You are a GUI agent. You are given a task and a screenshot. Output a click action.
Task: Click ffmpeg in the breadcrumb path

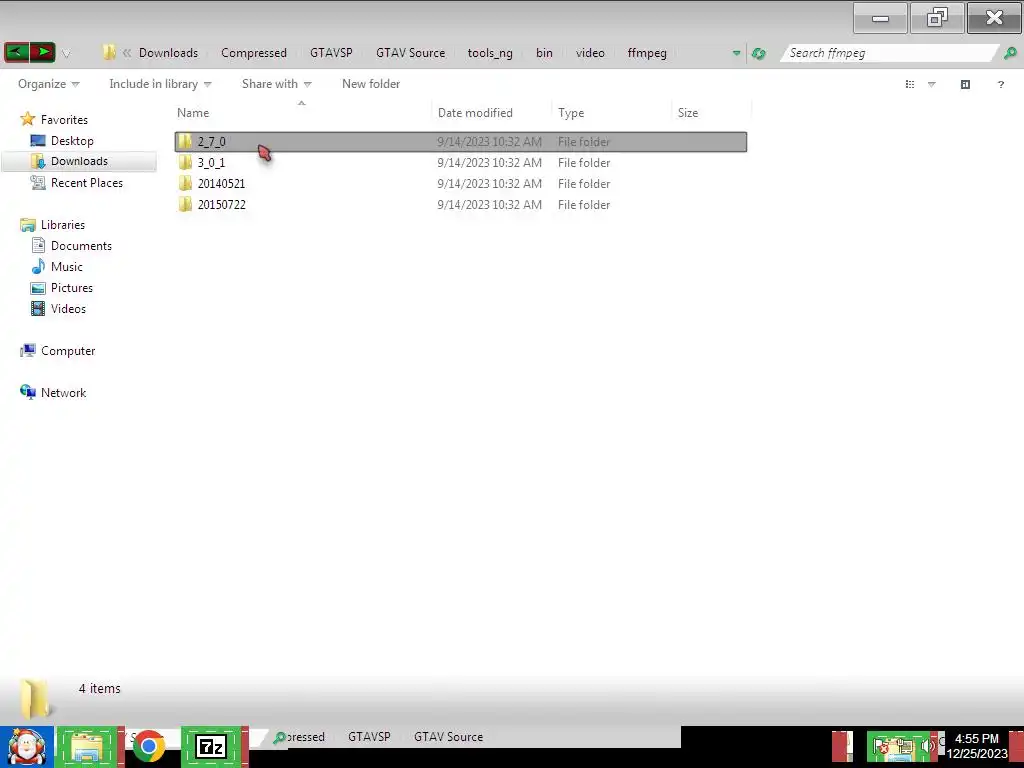647,53
